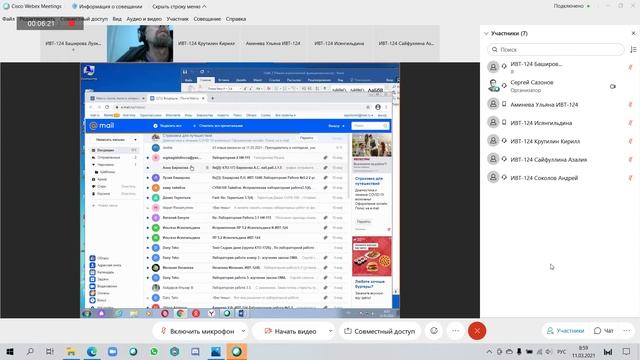The image size is (640, 360).
Task: Open more options beside reactions button
Action: pyautogui.click(x=456, y=331)
